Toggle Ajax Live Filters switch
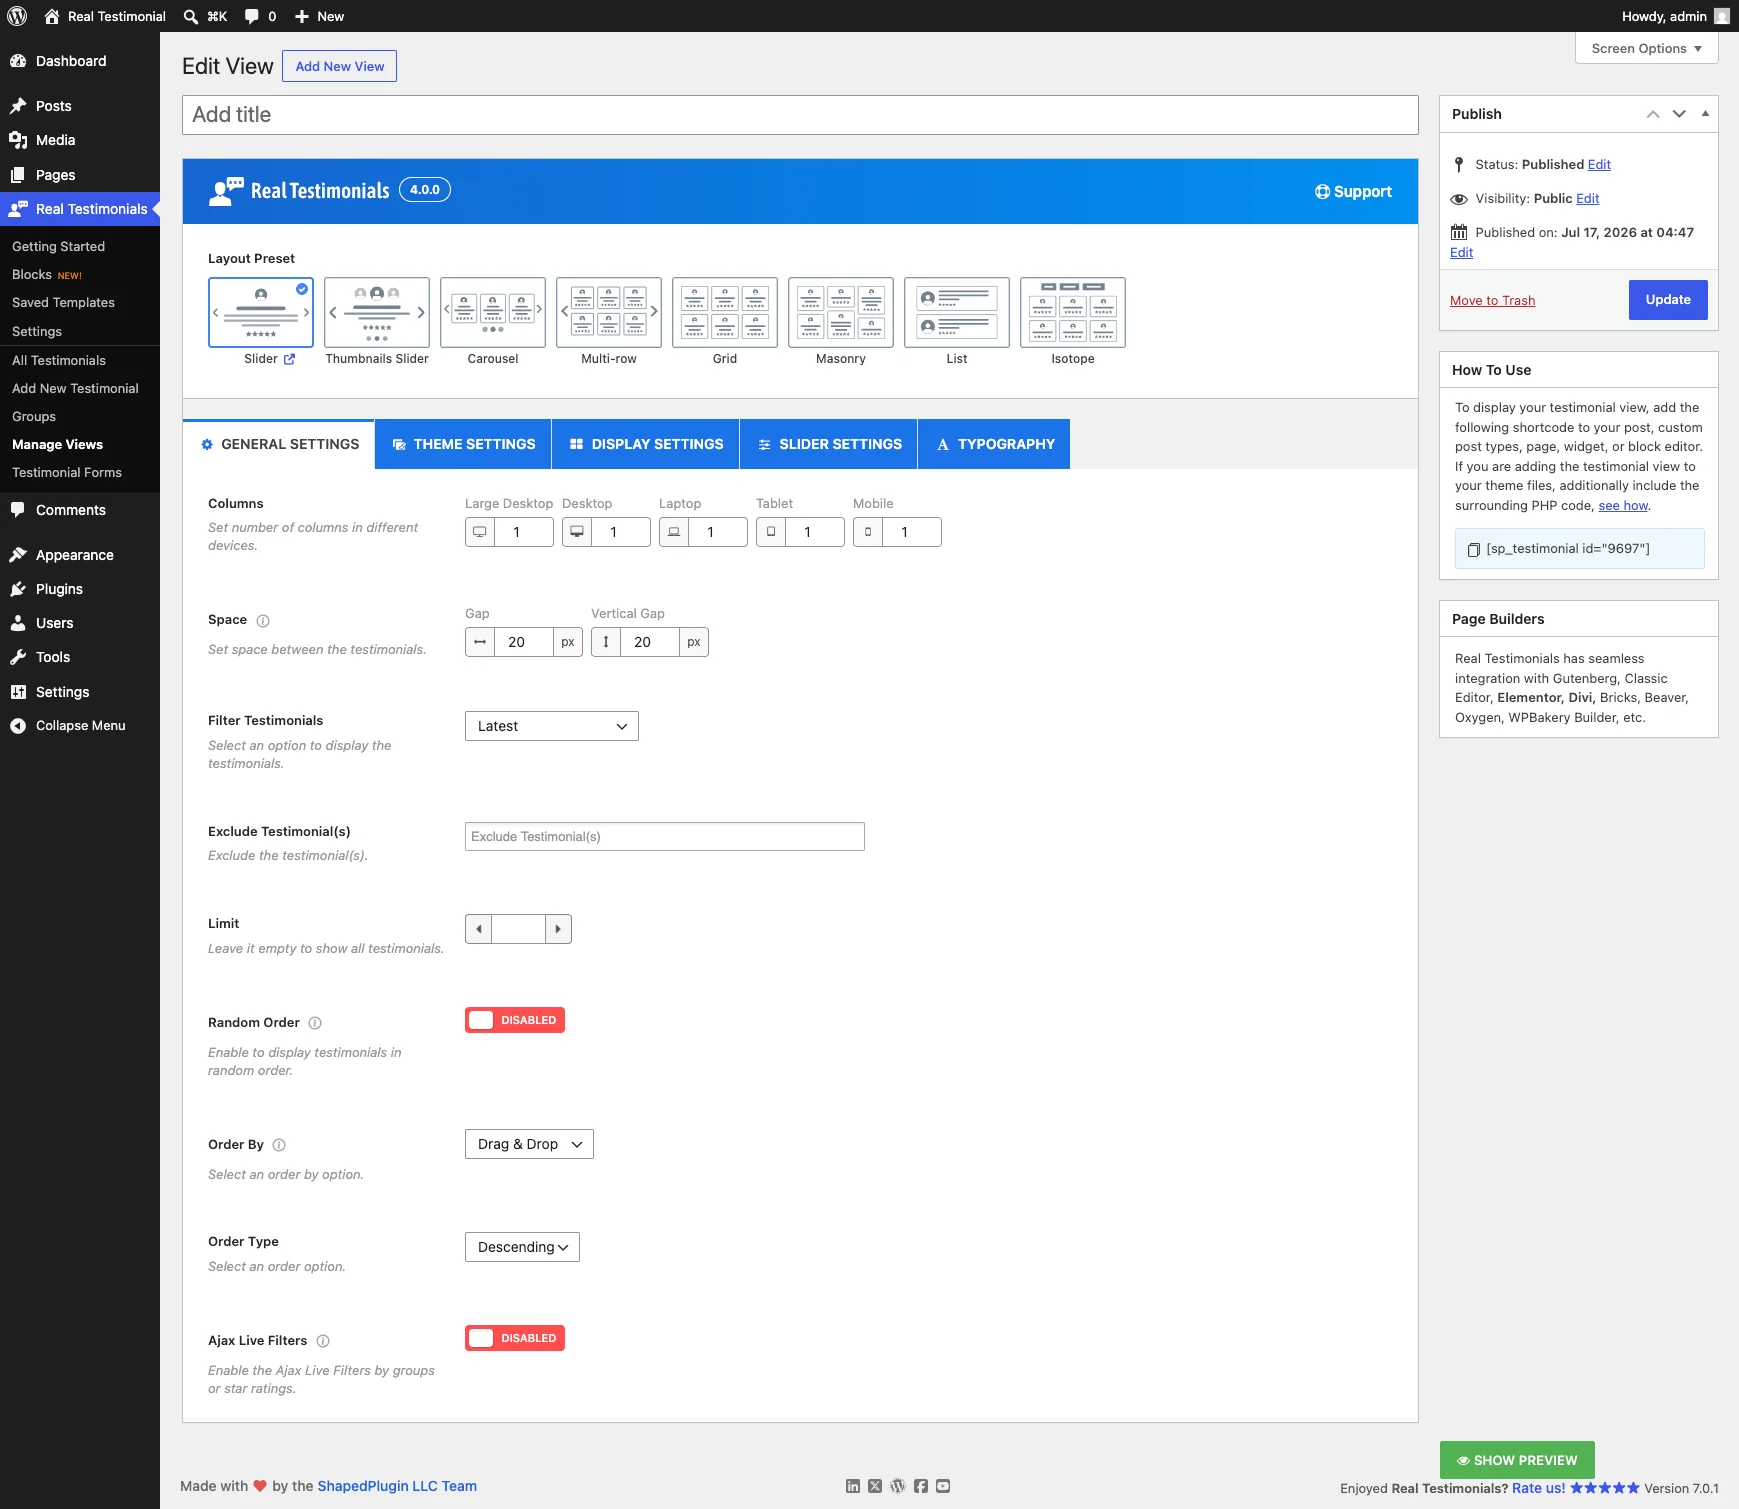 tap(515, 1338)
